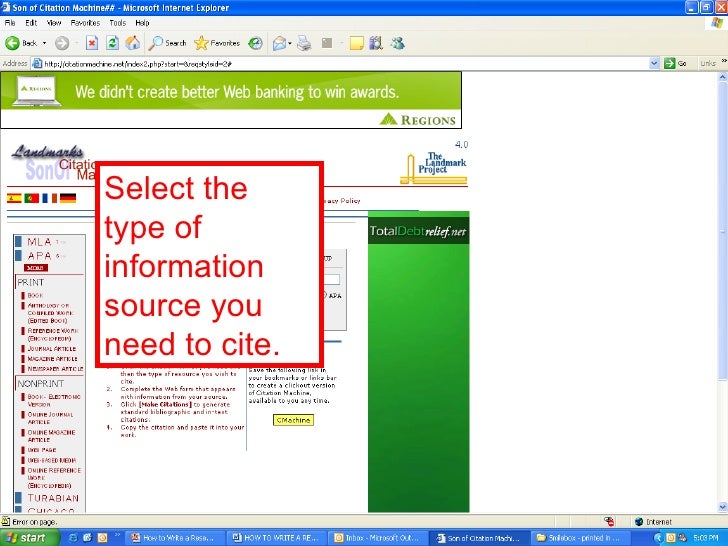
Task: Open the Tools menu
Action: [117, 23]
